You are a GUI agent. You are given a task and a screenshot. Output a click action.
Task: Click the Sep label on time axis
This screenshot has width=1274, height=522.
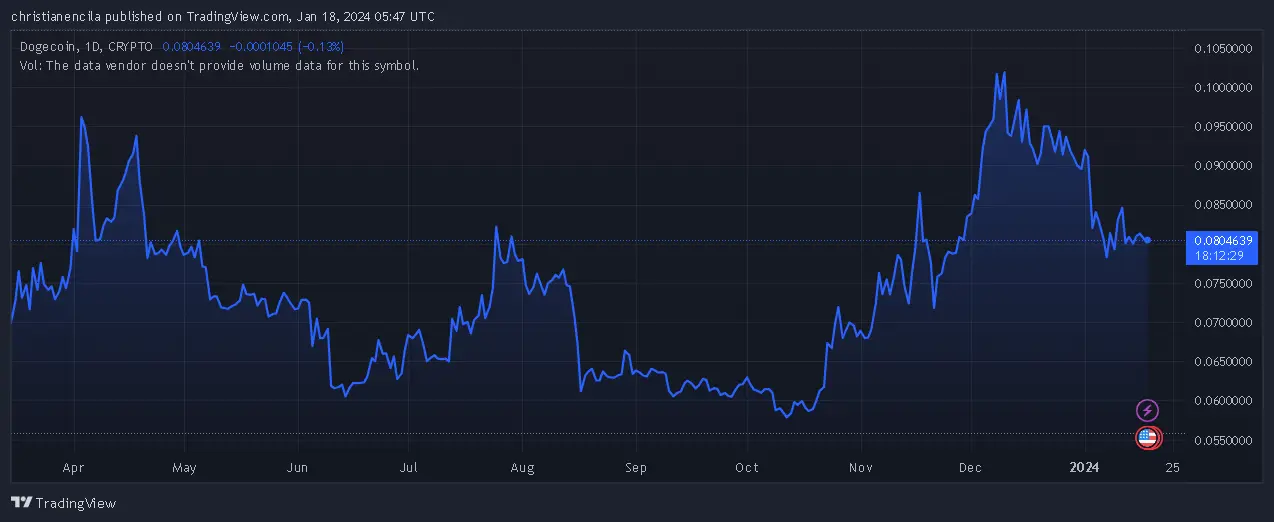tap(636, 467)
